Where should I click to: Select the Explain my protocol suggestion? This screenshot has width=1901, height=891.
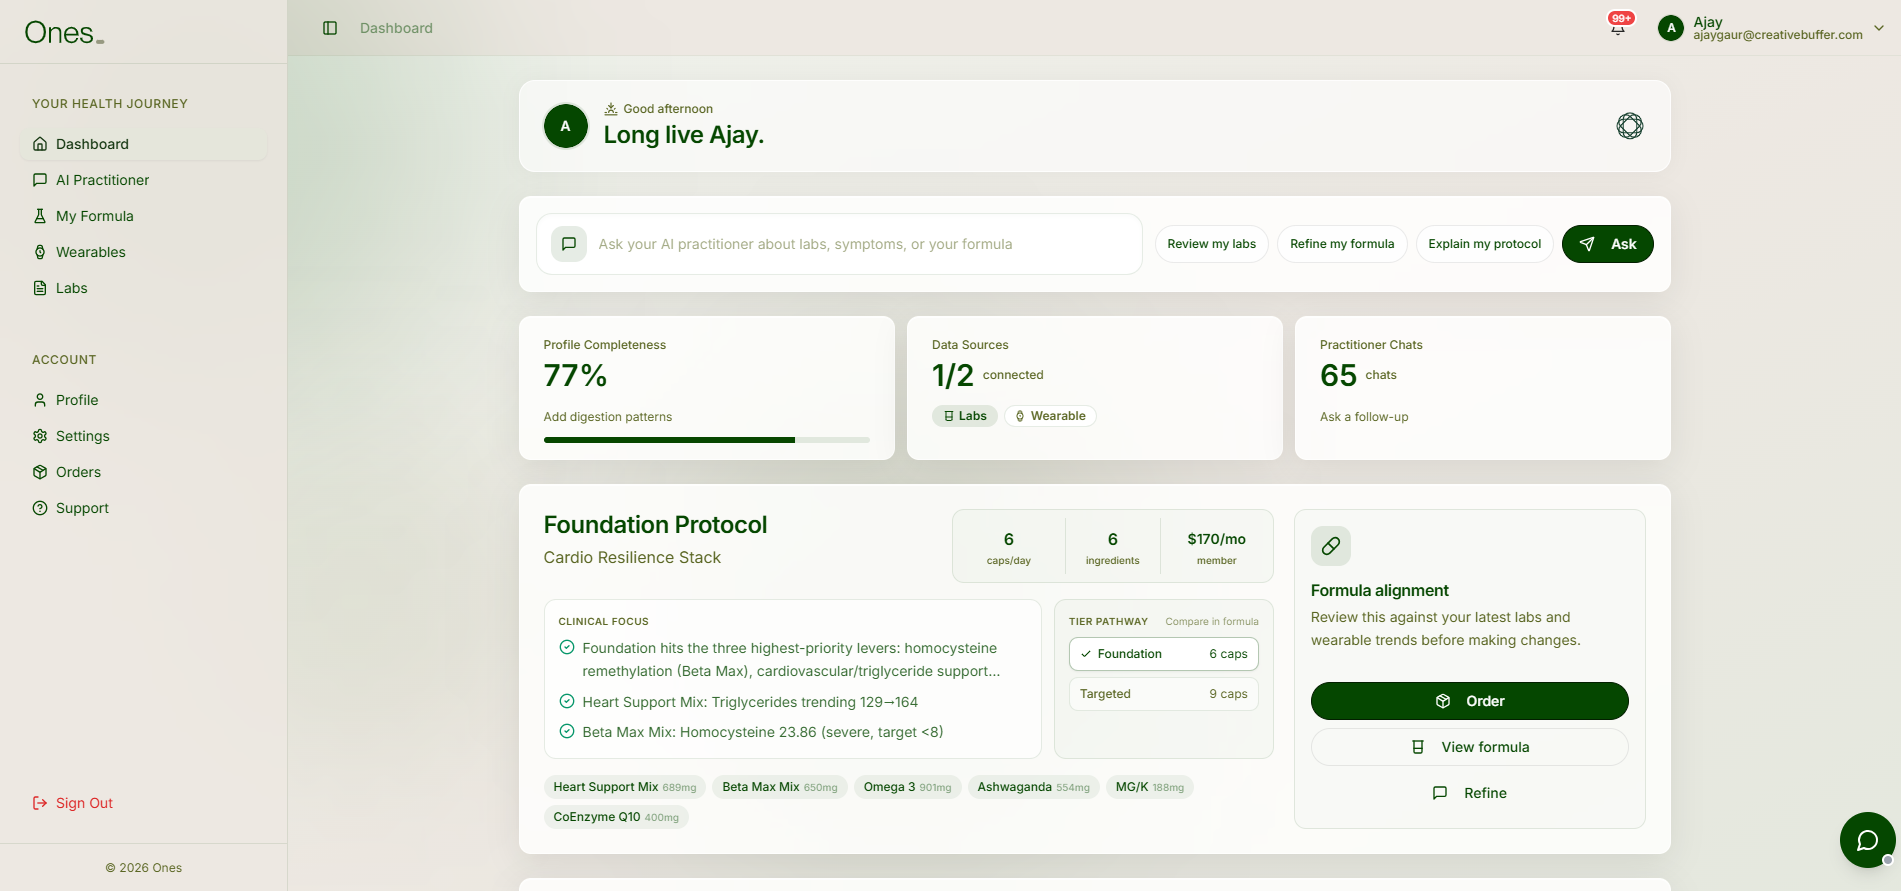pyautogui.click(x=1485, y=244)
